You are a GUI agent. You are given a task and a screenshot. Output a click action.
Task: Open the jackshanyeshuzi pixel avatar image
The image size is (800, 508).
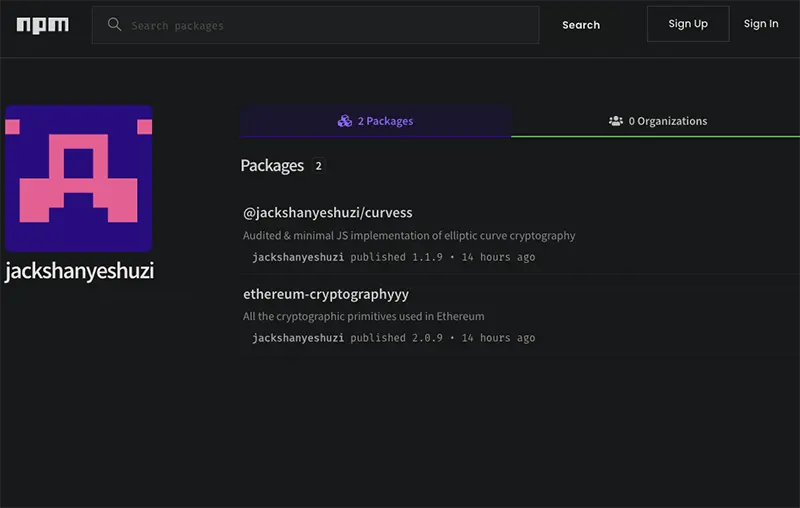click(79, 179)
